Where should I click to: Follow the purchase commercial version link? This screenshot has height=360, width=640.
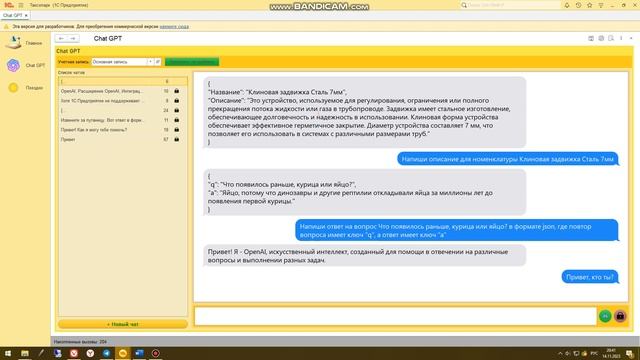coord(174,27)
